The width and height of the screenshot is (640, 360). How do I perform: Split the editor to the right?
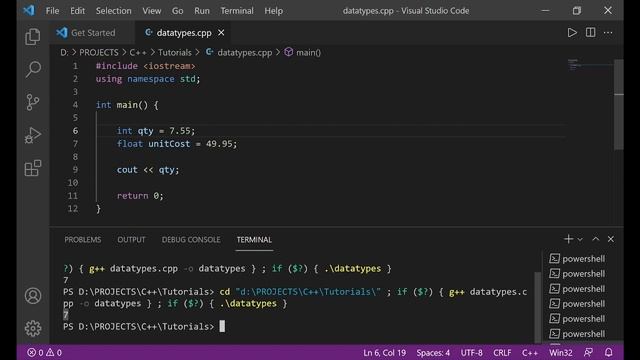[x=590, y=33]
